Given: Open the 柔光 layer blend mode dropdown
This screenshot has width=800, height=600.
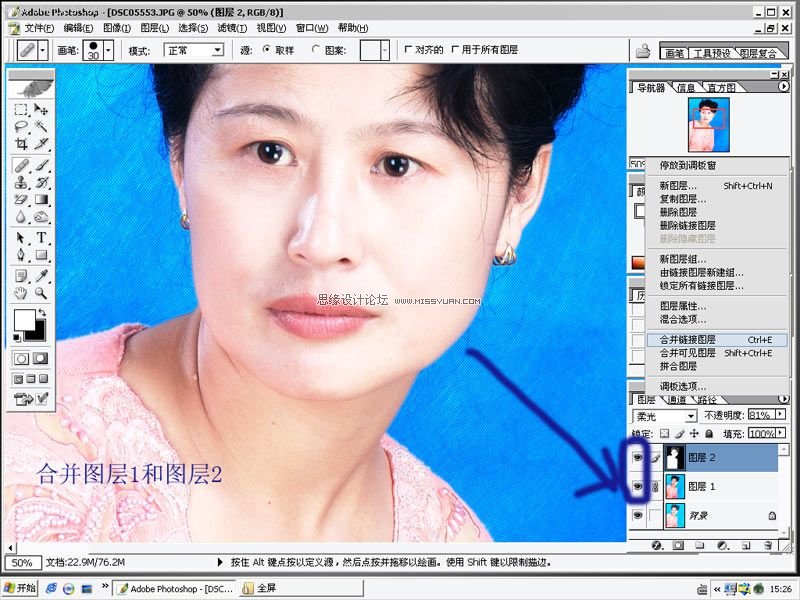Looking at the screenshot, I should [691, 416].
